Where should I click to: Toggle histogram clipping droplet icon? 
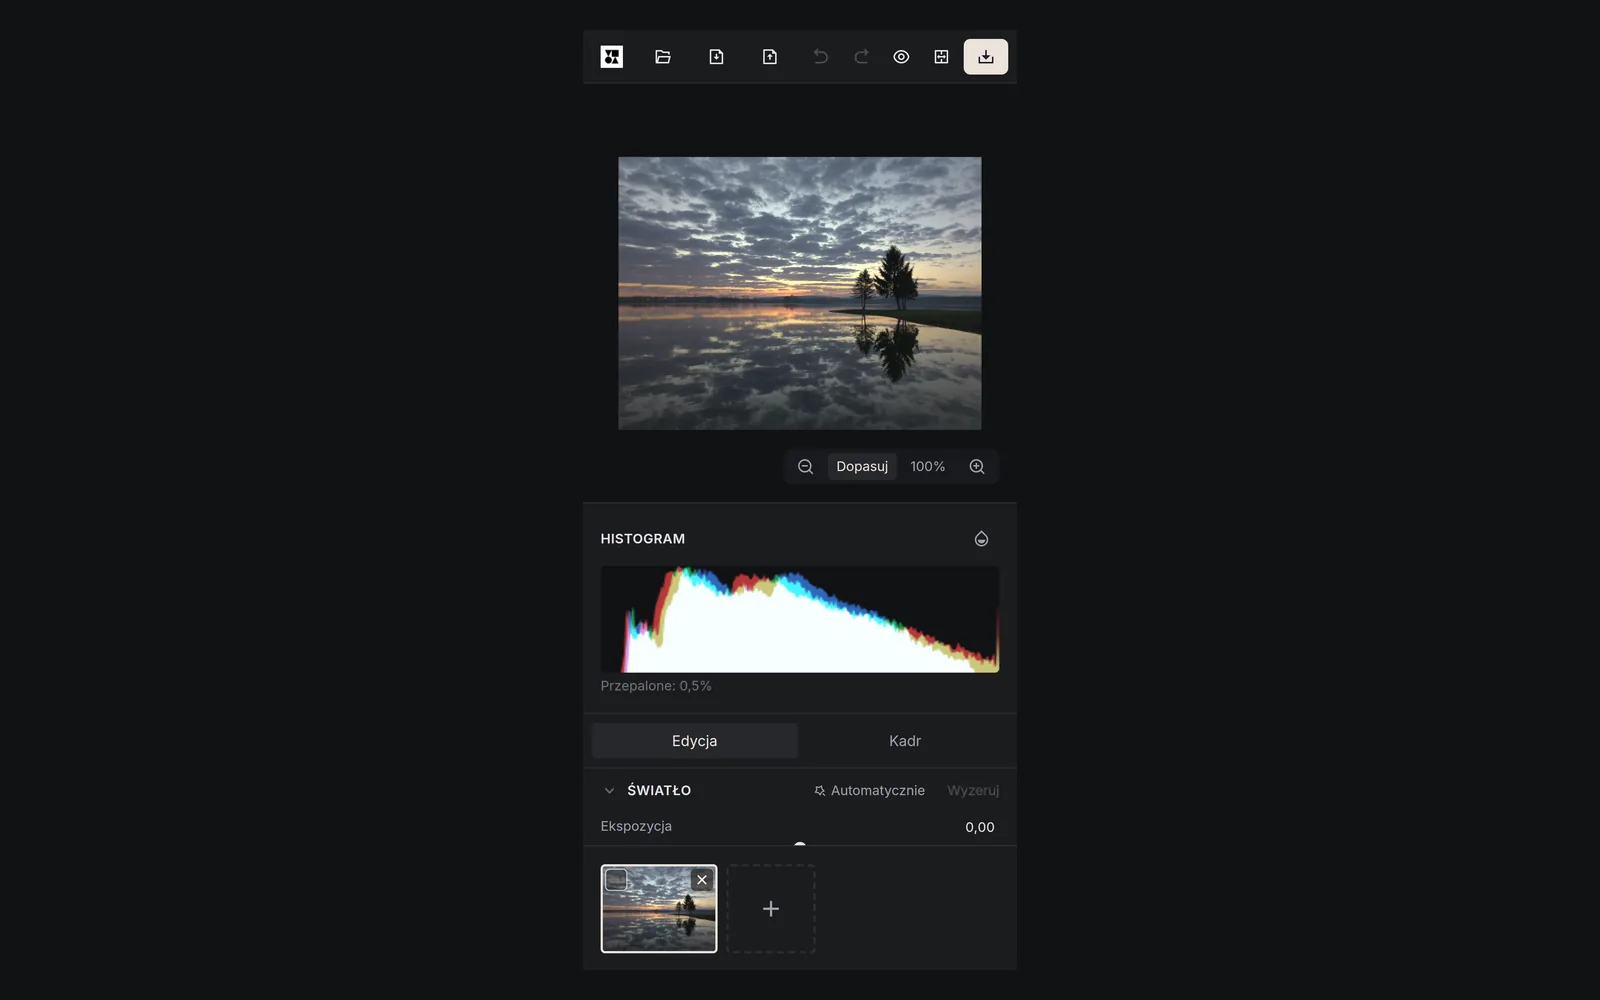point(982,538)
